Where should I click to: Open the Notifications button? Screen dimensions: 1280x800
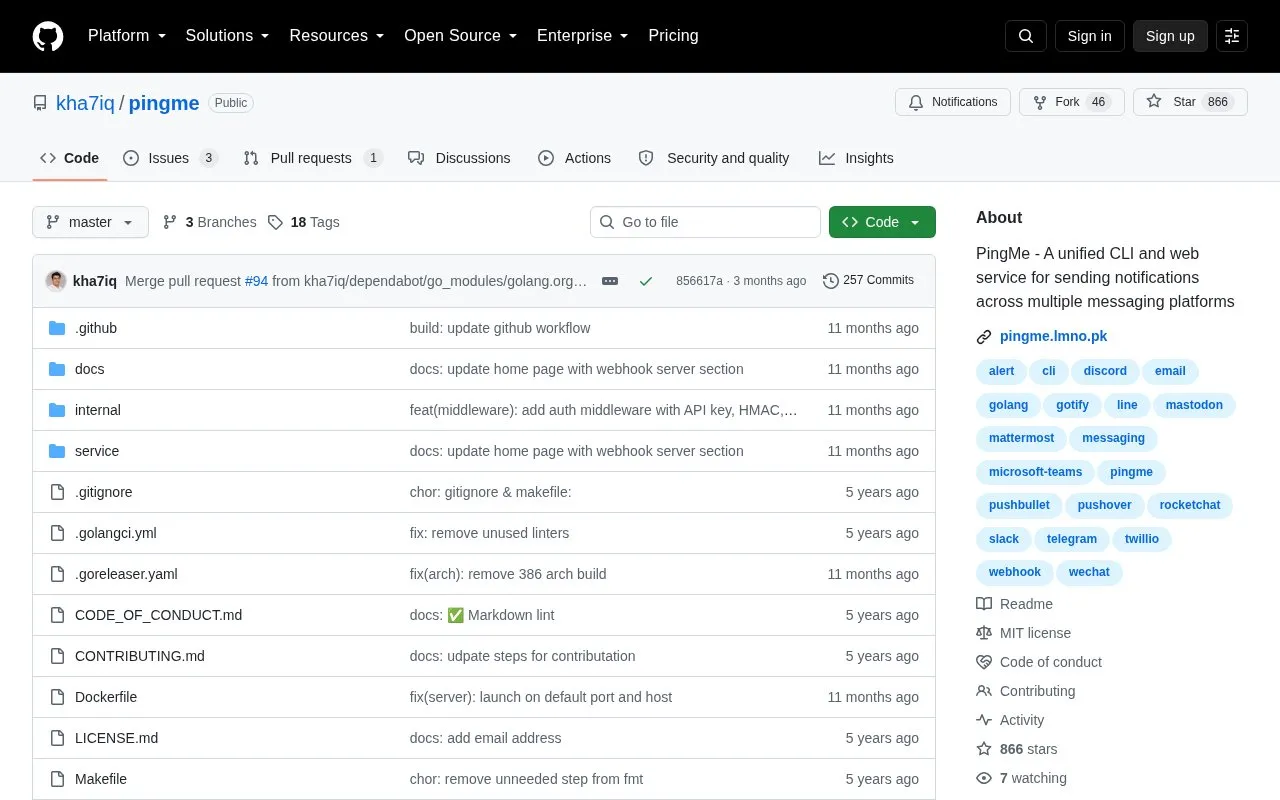click(x=953, y=102)
